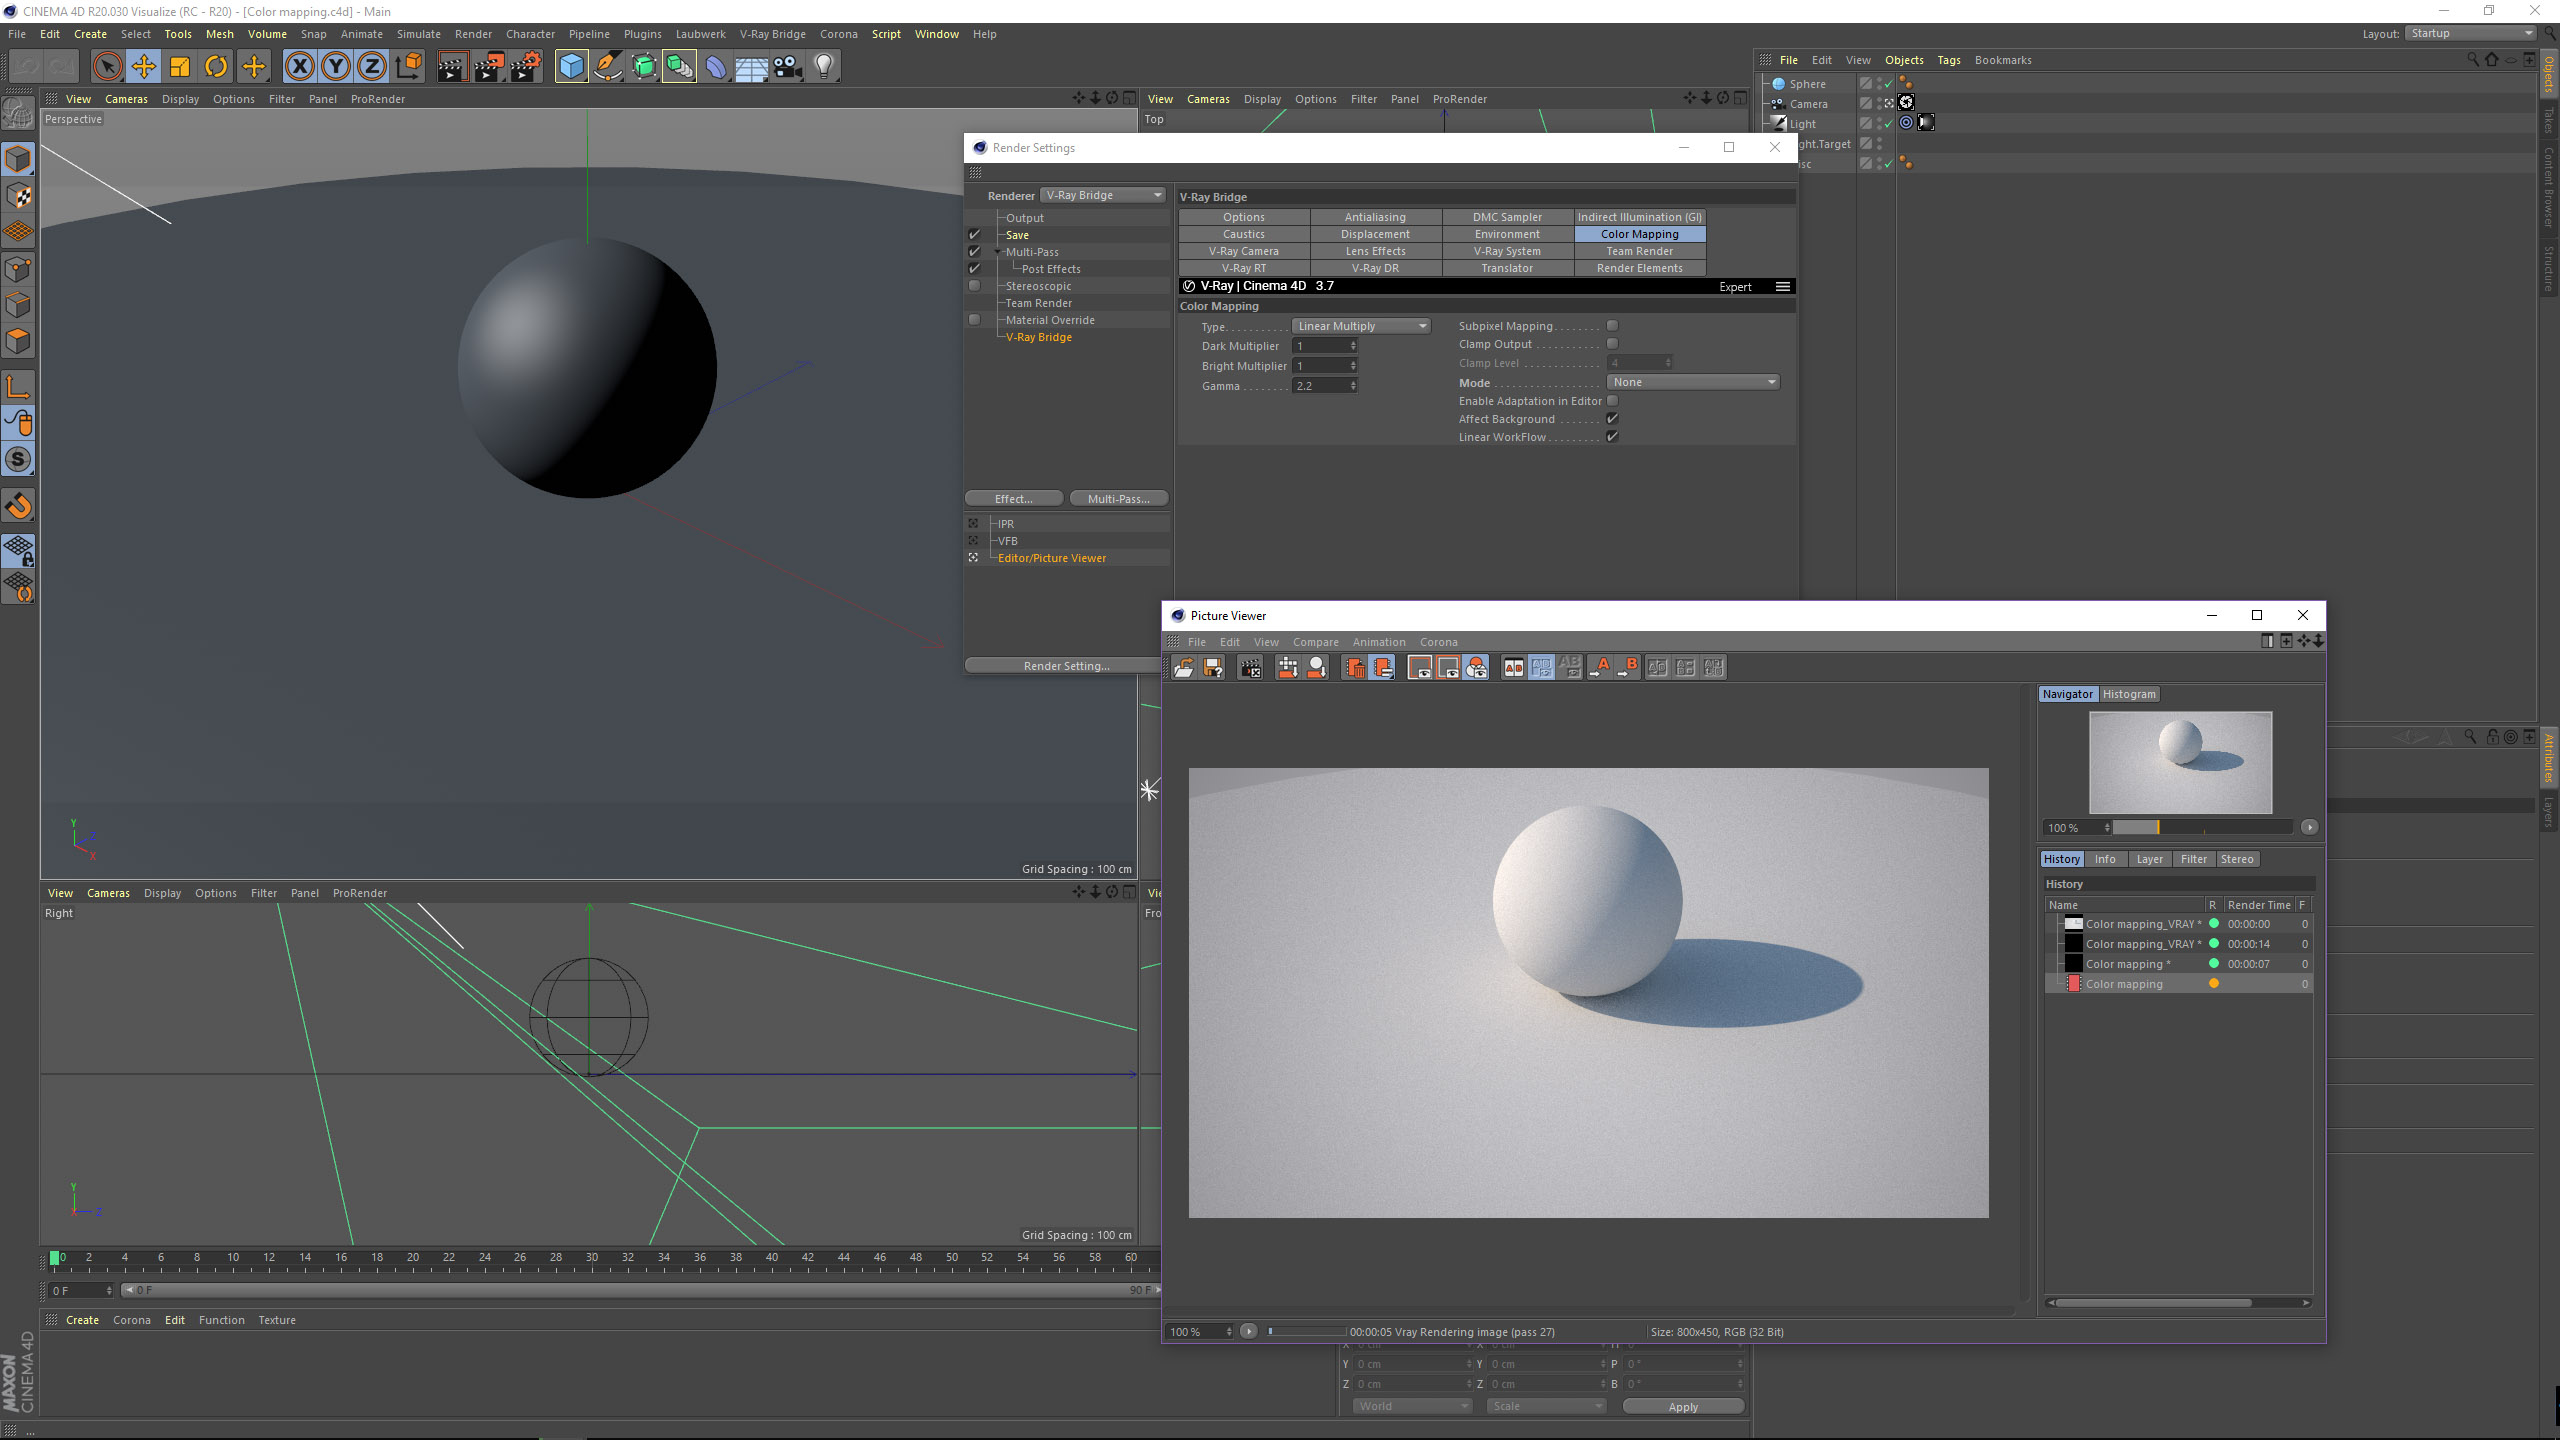Select the Move tool in top toolbar
Screen dimensions: 2560x1440
tap(144, 67)
